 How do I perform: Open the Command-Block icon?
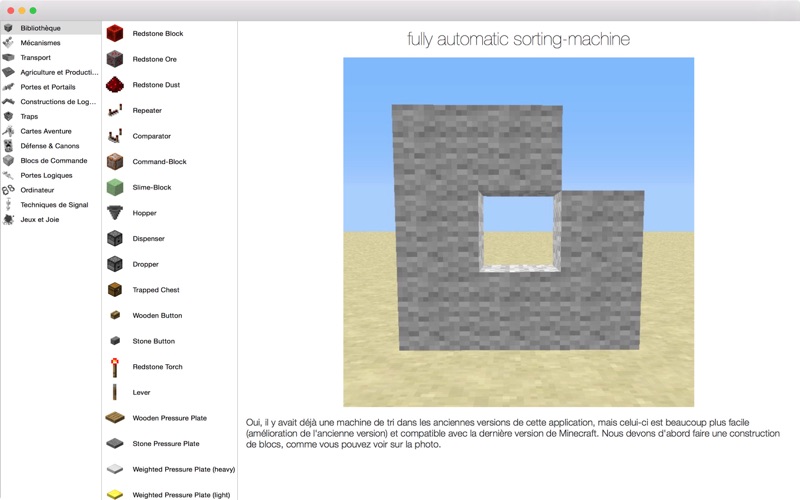point(115,162)
